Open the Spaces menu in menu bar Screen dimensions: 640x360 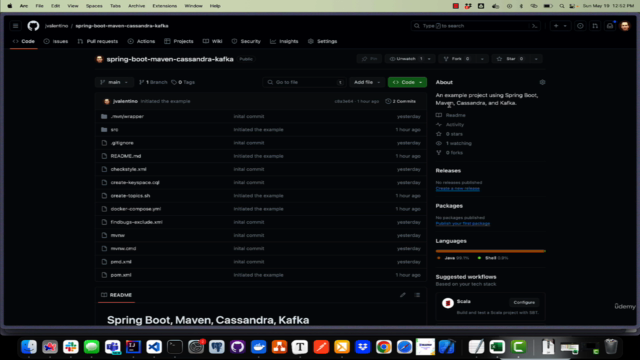tap(94, 6)
